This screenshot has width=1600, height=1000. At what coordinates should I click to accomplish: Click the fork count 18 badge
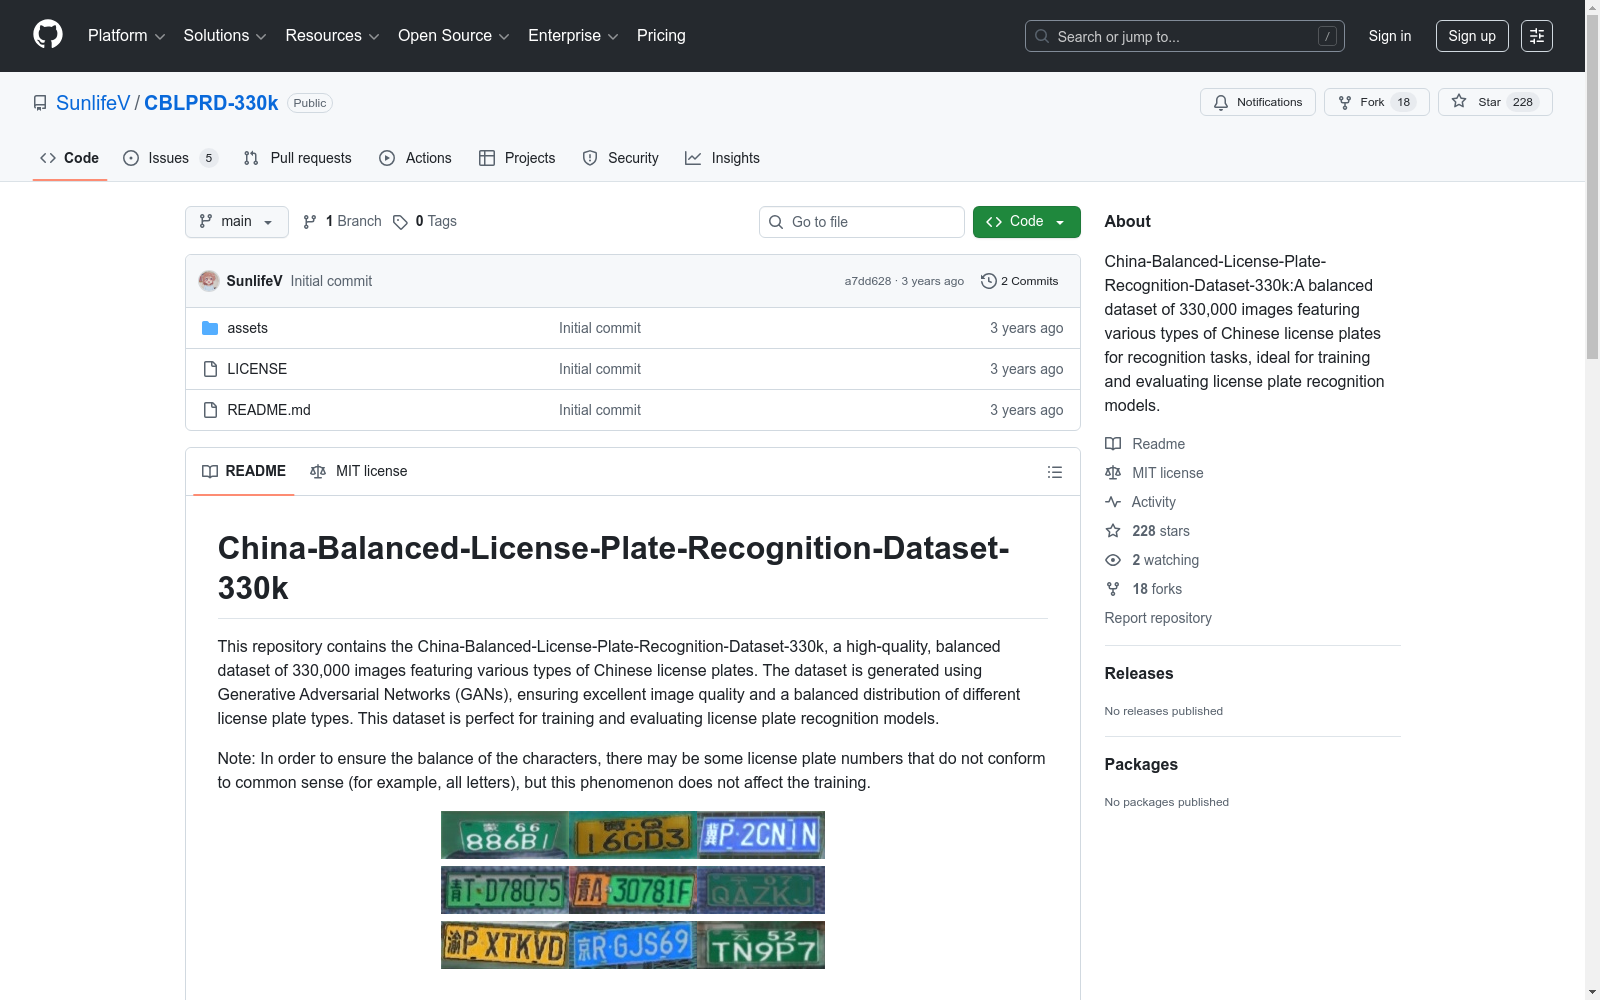click(1403, 102)
